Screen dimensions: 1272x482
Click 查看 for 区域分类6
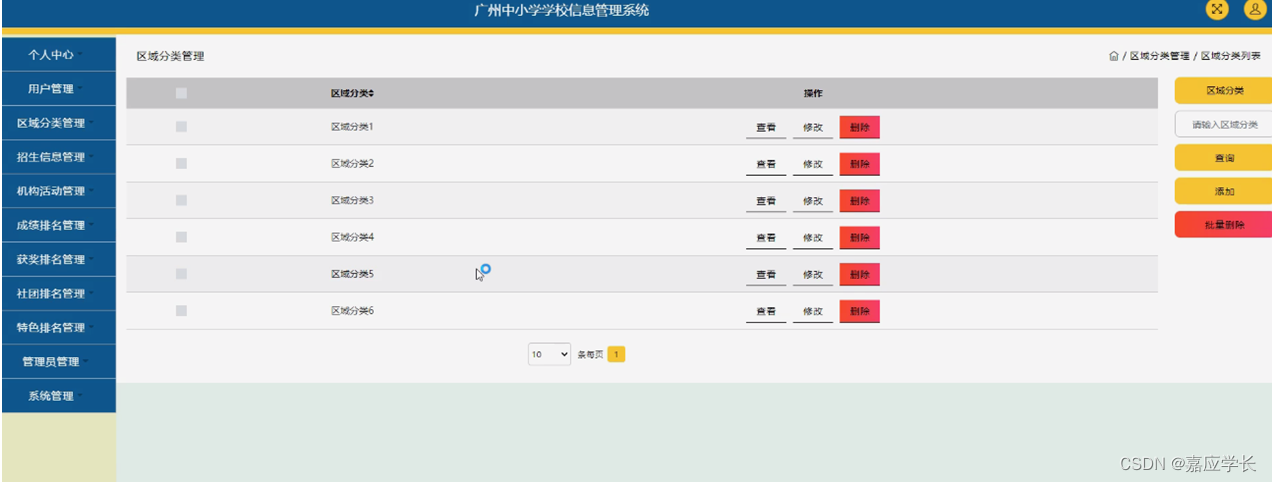(766, 312)
